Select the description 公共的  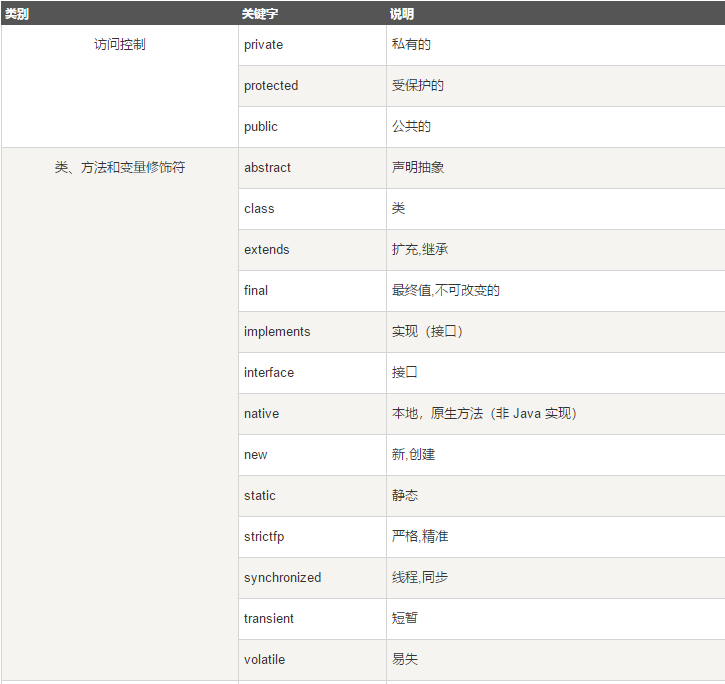point(411,126)
